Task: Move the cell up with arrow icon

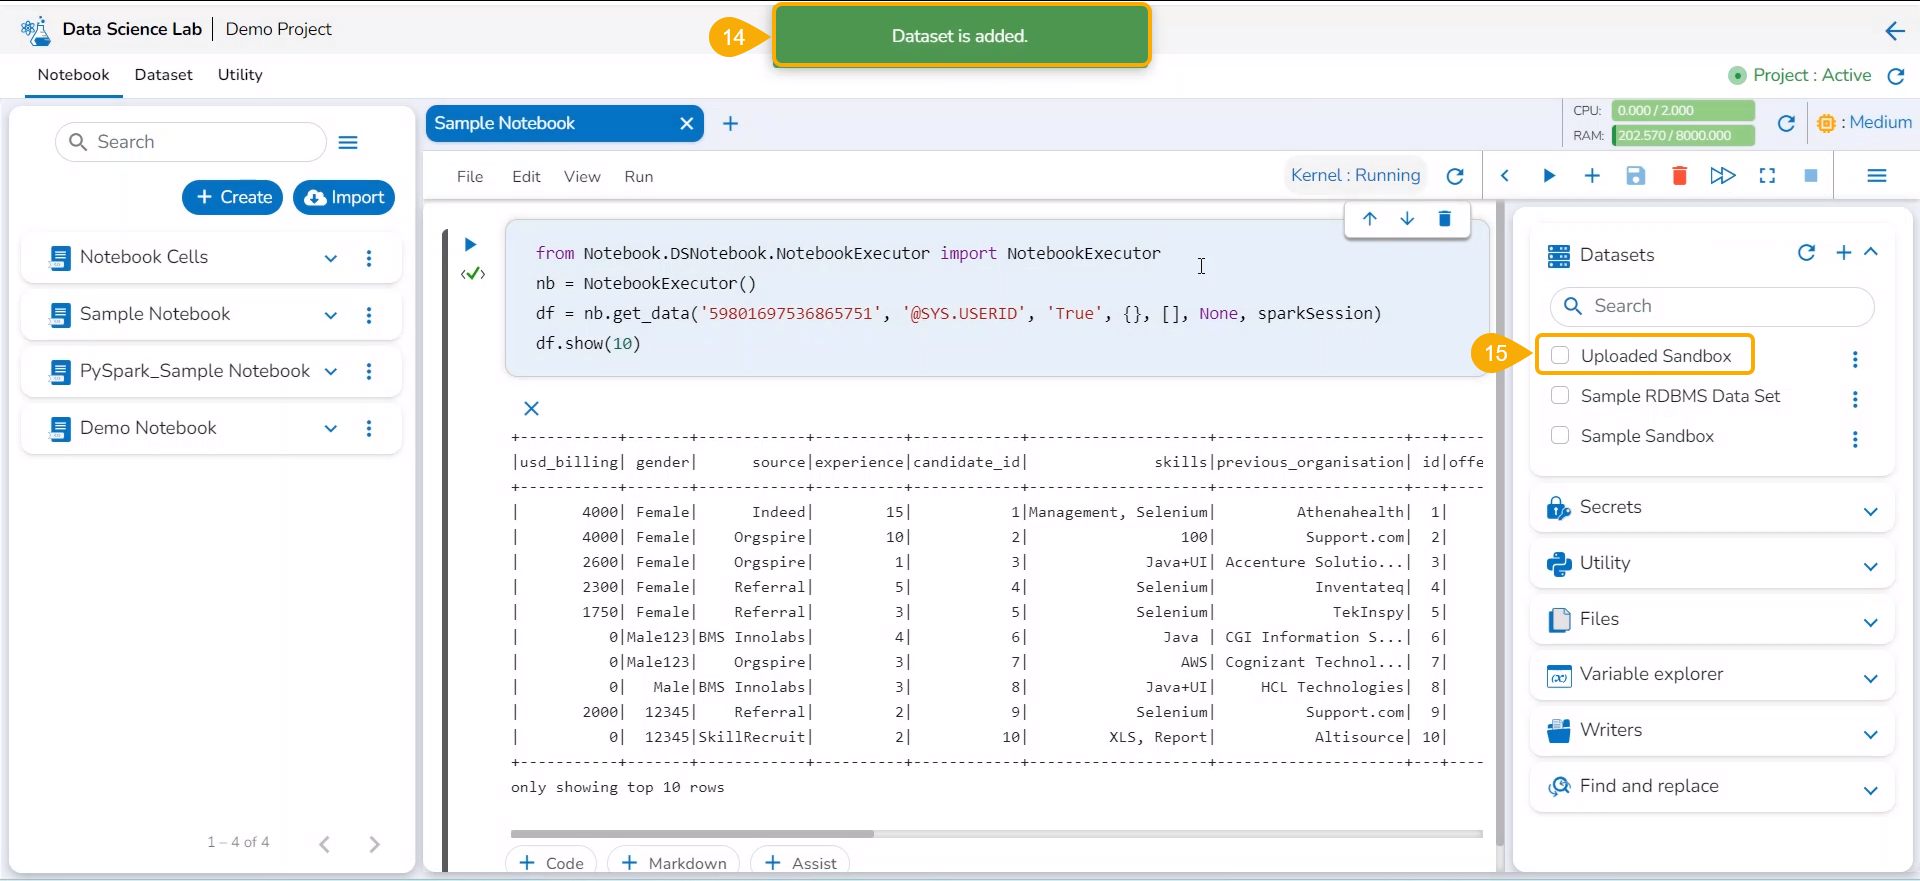Action: coord(1370,219)
